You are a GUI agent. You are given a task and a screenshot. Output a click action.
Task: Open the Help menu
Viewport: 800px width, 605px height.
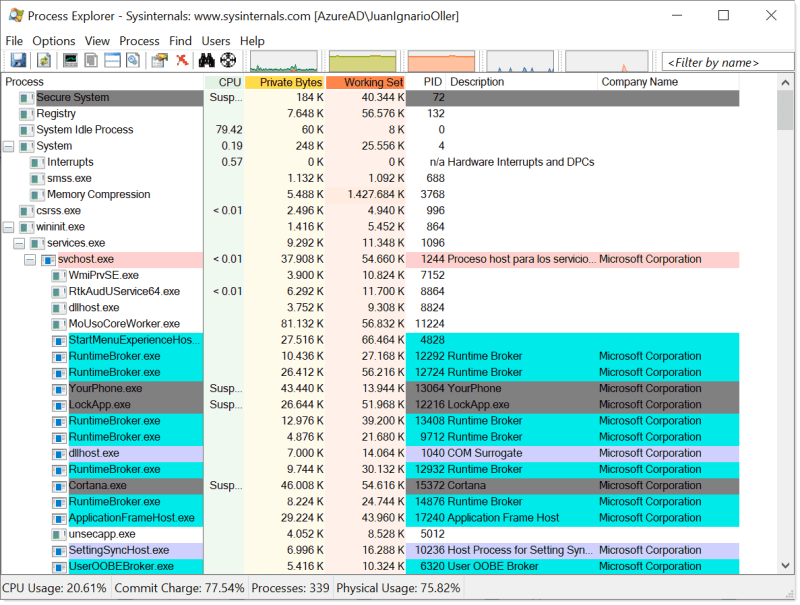252,41
